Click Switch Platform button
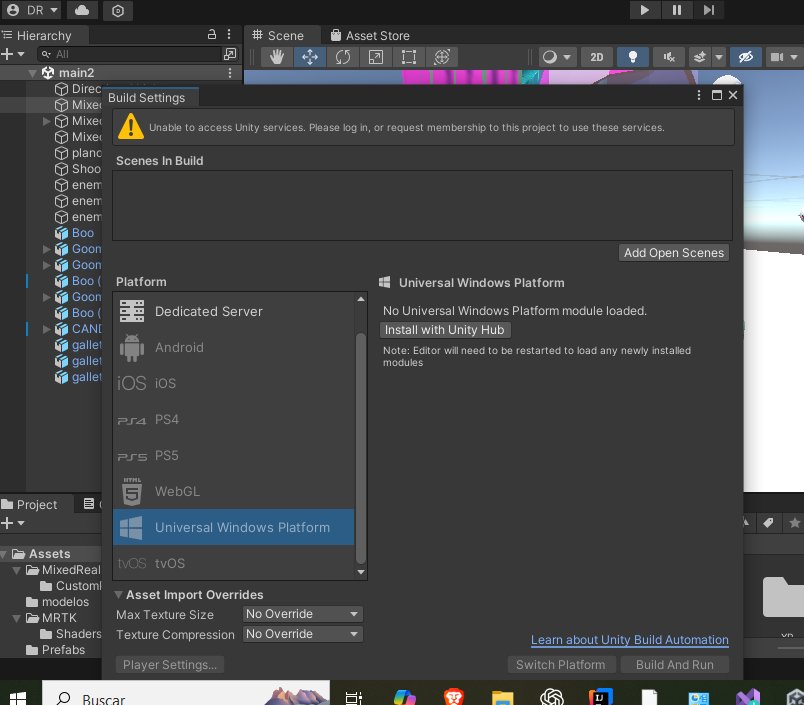This screenshot has width=804, height=705. 561,664
